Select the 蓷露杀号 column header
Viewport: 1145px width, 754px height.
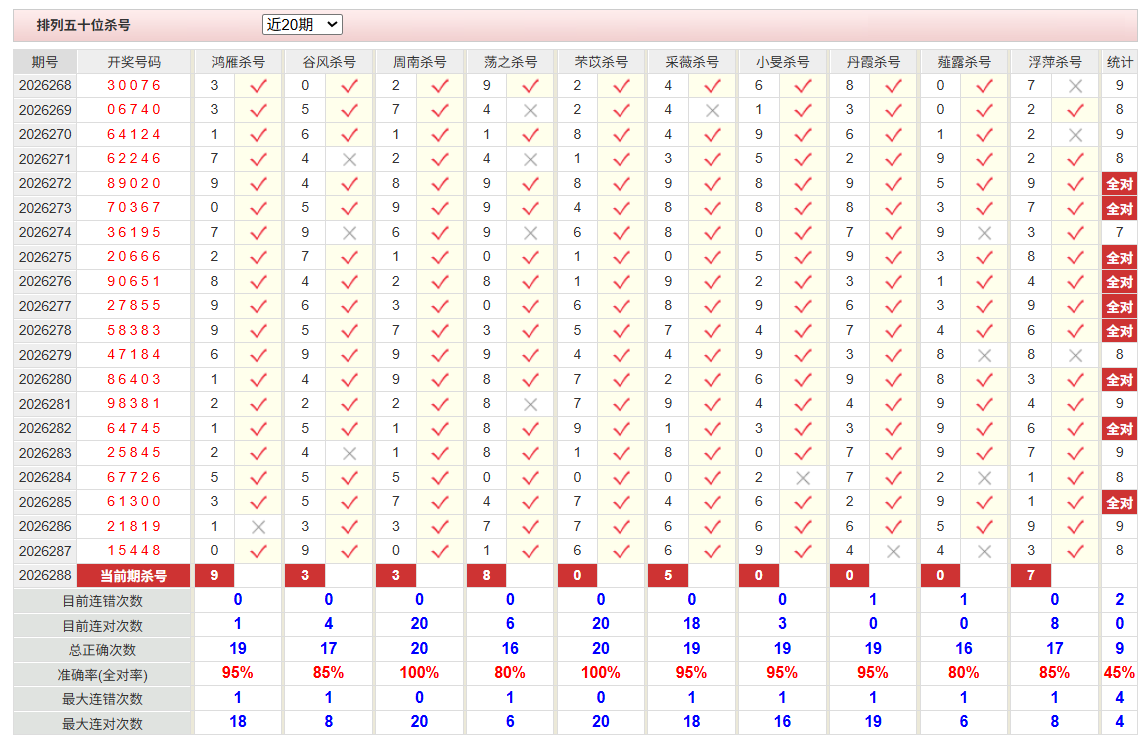tap(964, 62)
